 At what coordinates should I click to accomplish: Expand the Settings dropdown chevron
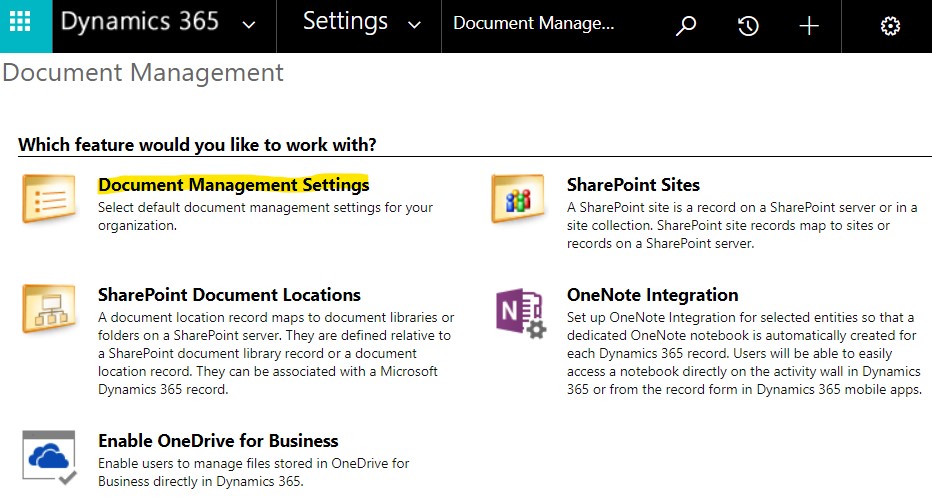pos(414,25)
